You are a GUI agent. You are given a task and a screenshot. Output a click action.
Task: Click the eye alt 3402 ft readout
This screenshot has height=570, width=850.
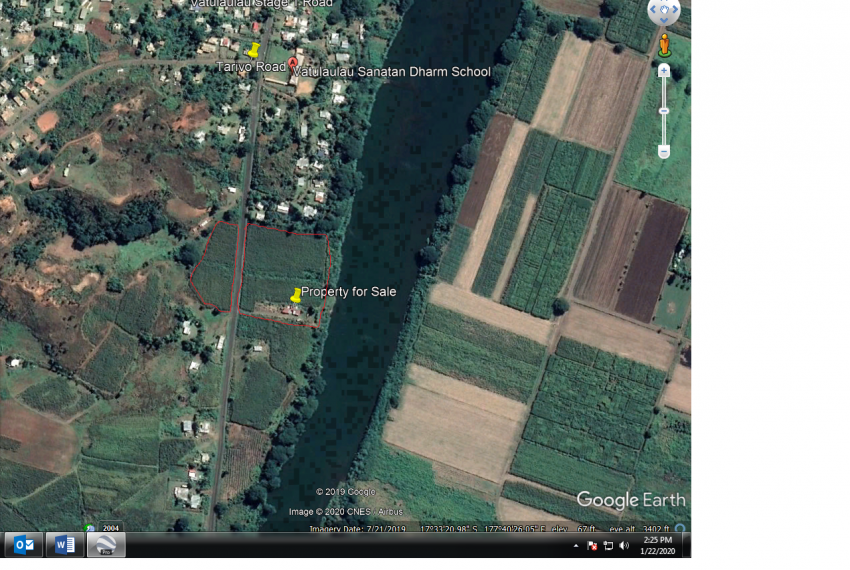click(x=639, y=529)
